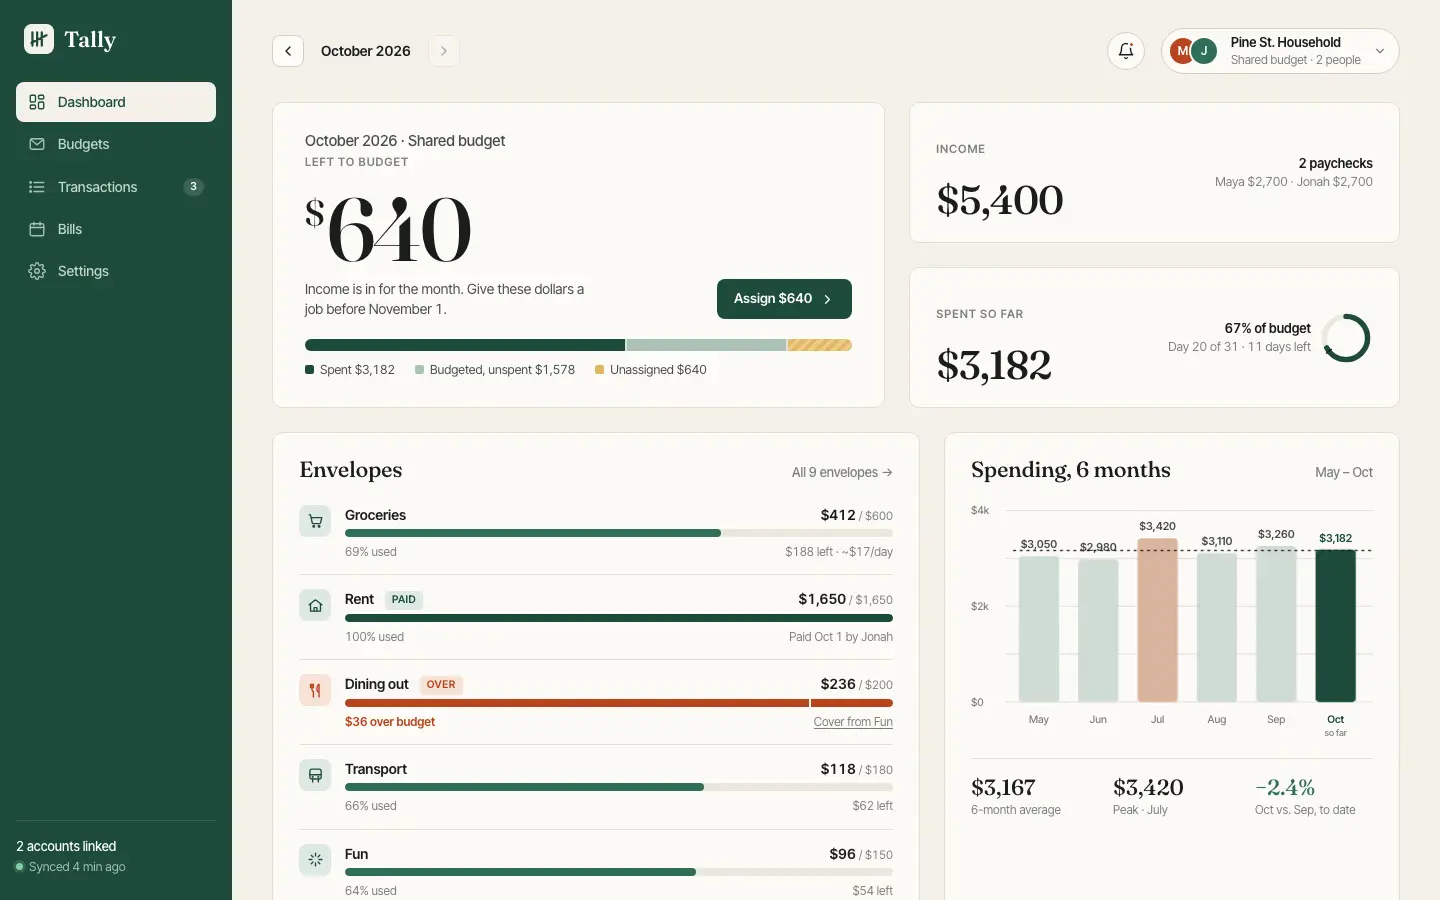
Task: Click the May – Oct range label
Action: click(x=1344, y=472)
